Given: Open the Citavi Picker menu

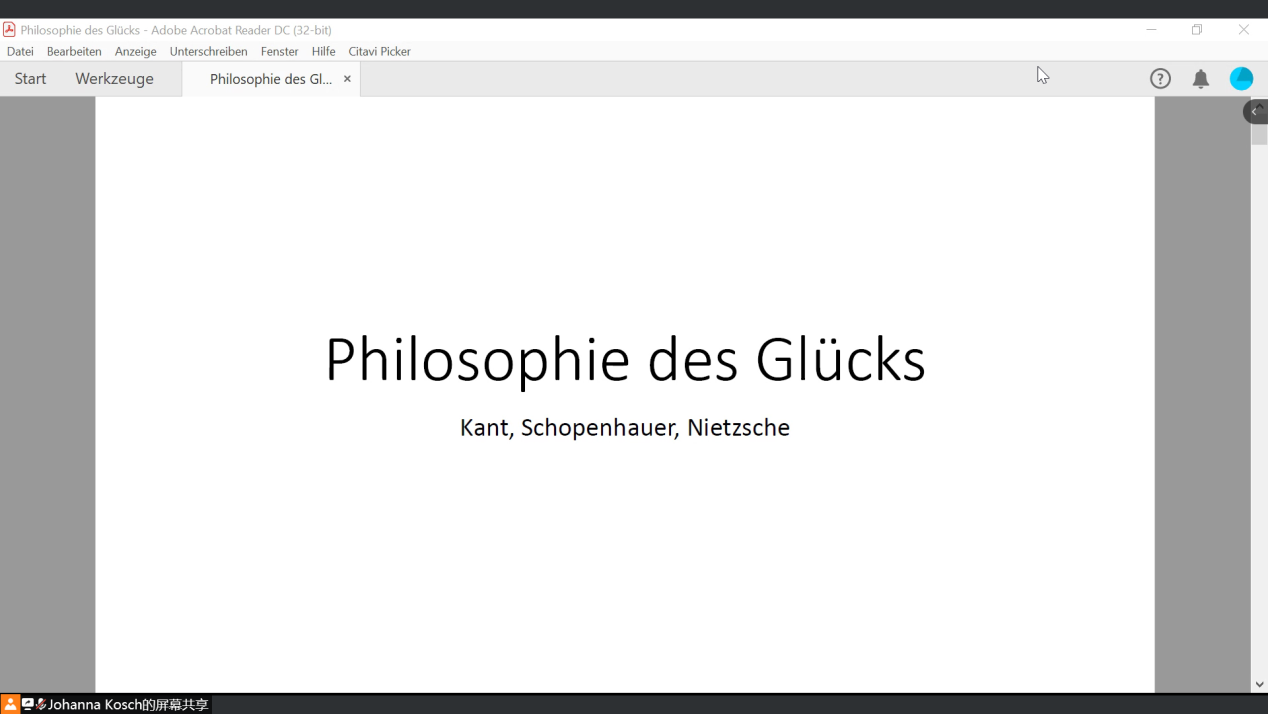Looking at the screenshot, I should point(379,51).
